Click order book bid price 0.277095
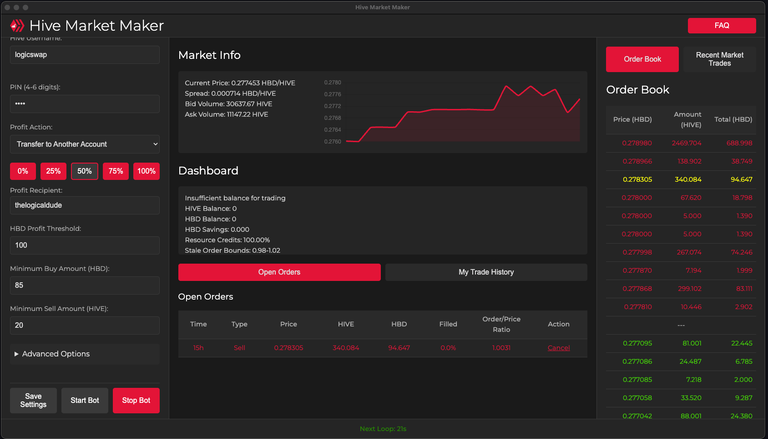 (x=637, y=343)
